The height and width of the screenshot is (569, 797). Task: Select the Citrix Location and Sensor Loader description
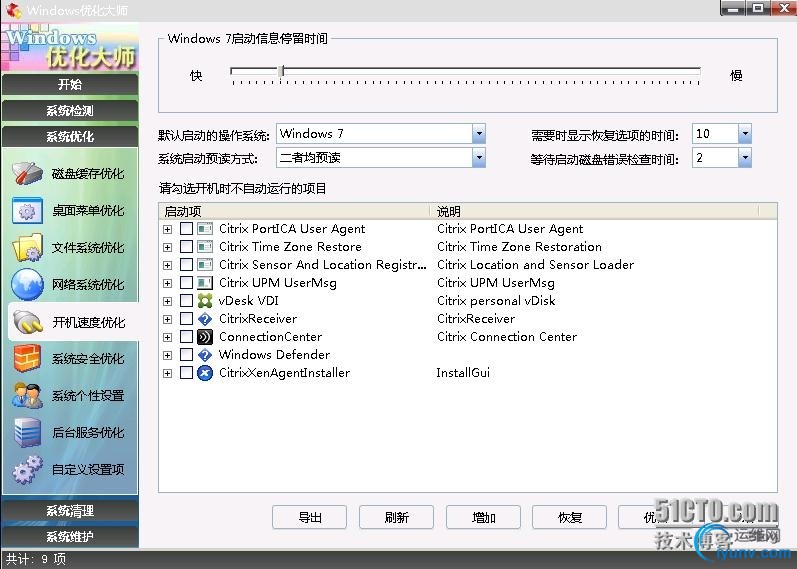(x=535, y=265)
